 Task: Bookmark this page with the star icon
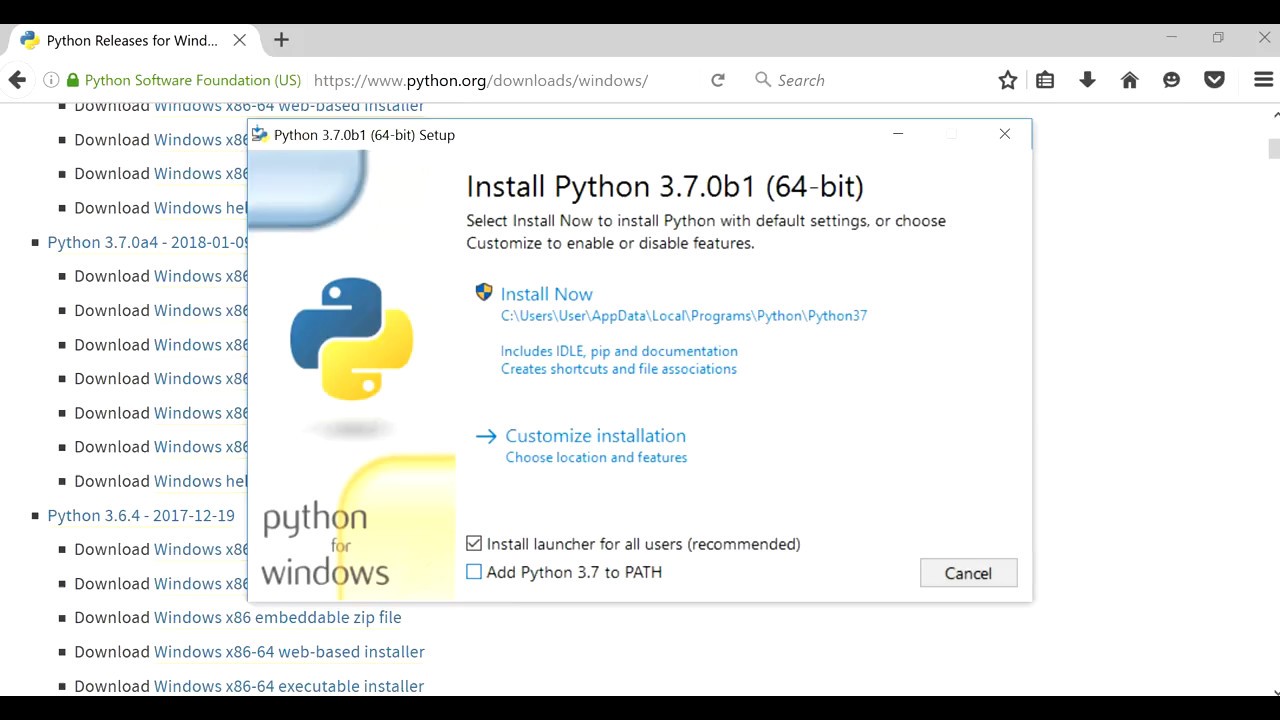point(1007,80)
